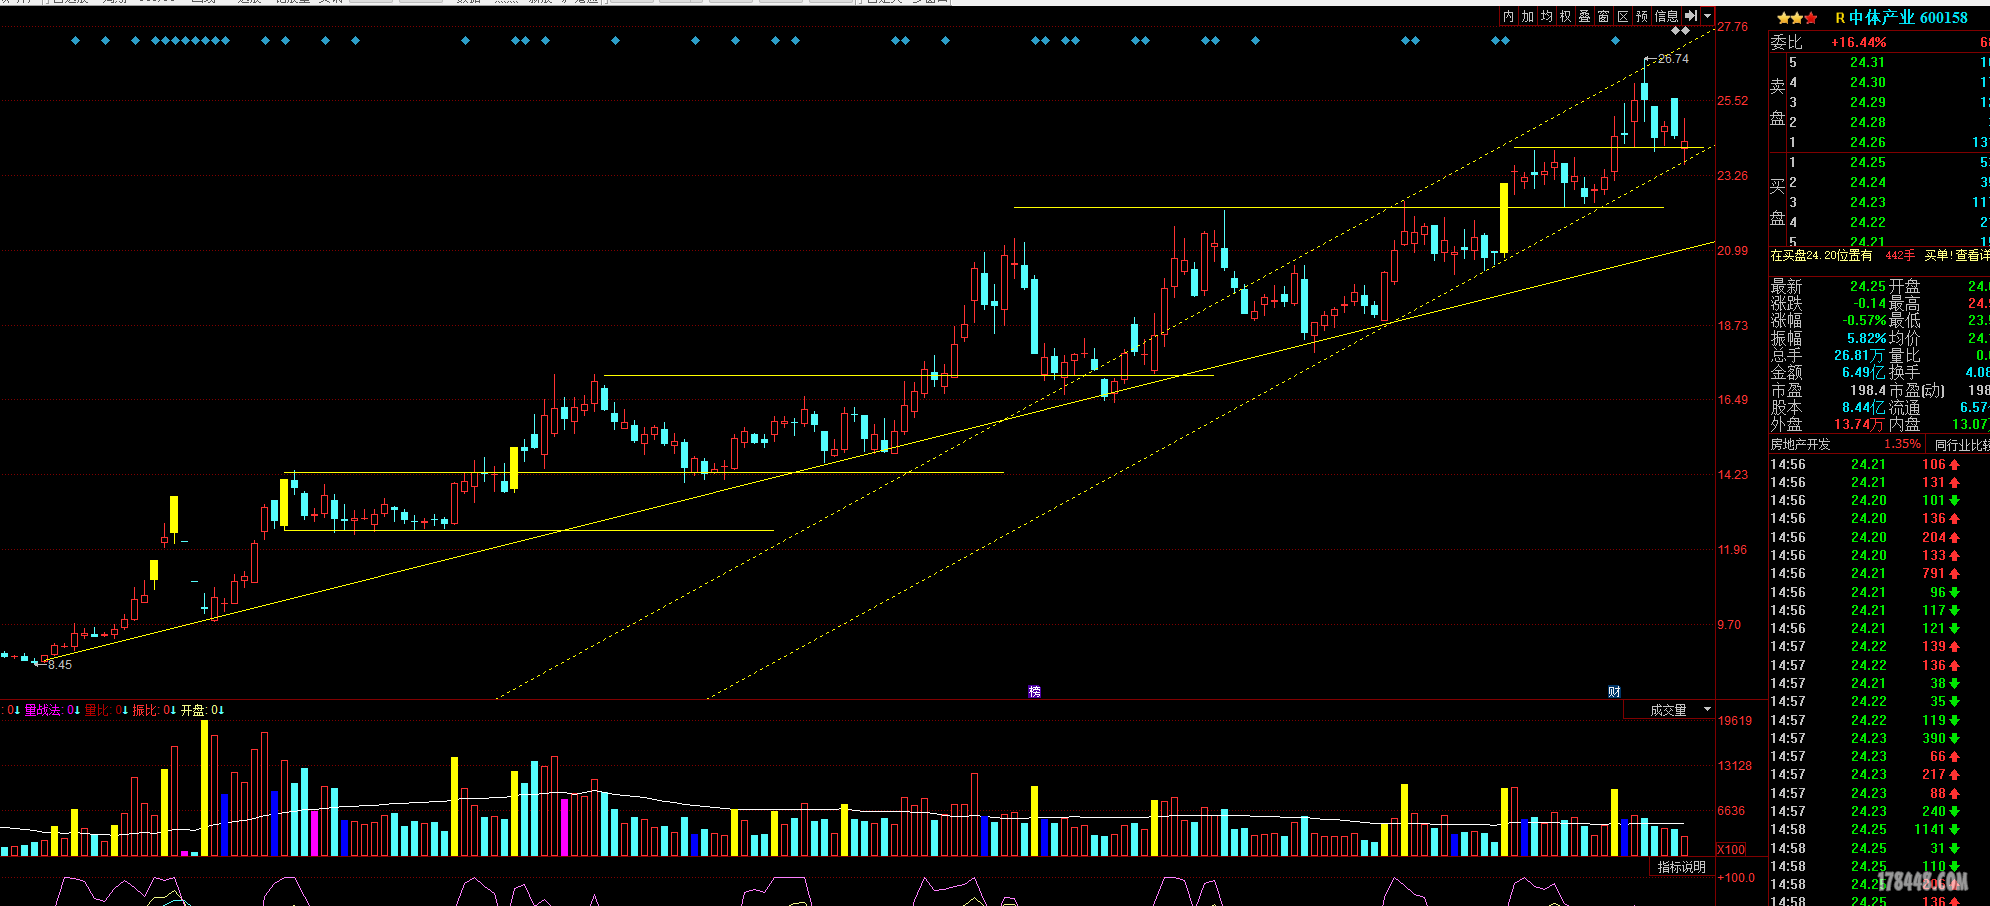Click the 预 alert toolbar button
The height and width of the screenshot is (906, 1990).
(1642, 16)
